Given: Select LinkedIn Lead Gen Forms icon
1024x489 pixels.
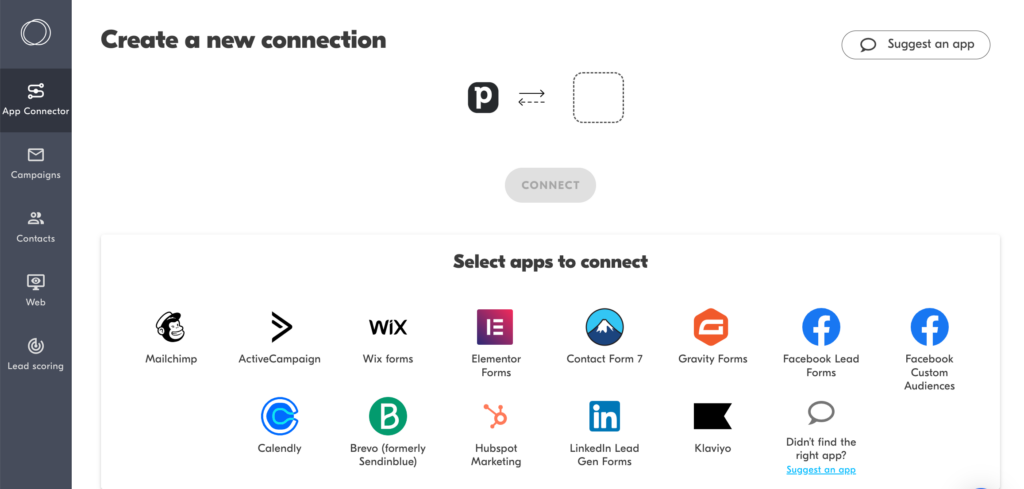Looking at the screenshot, I should click(x=604, y=415).
